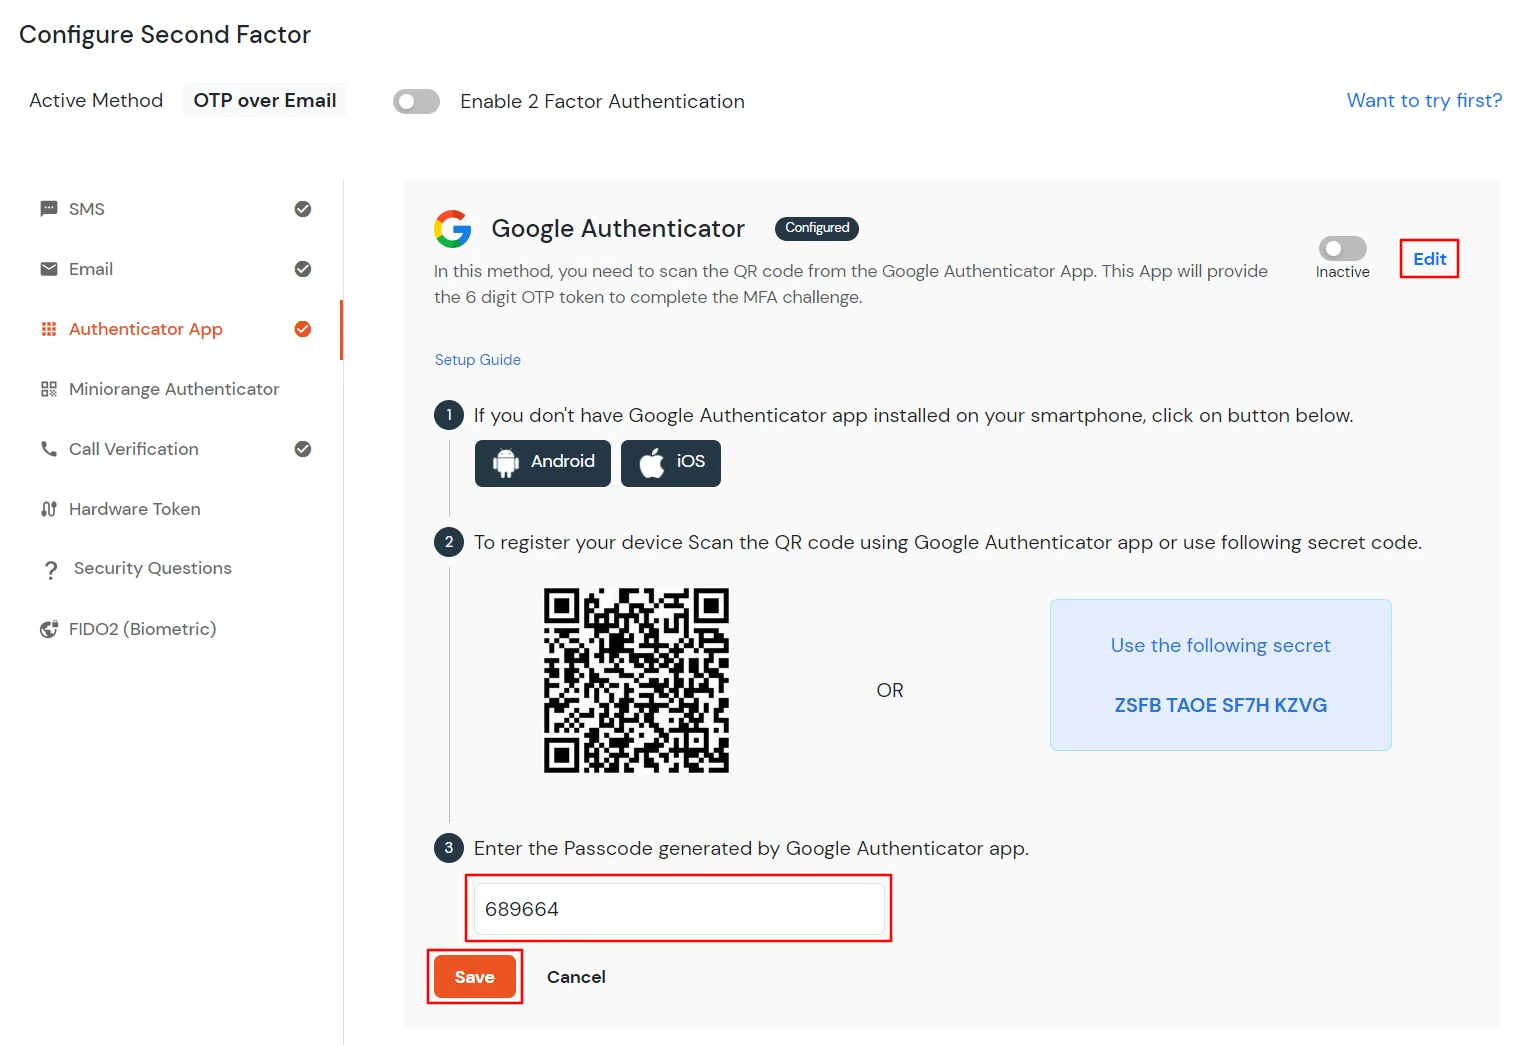This screenshot has width=1533, height=1045.
Task: Click the green checkmark beside Email
Action: coord(303,268)
